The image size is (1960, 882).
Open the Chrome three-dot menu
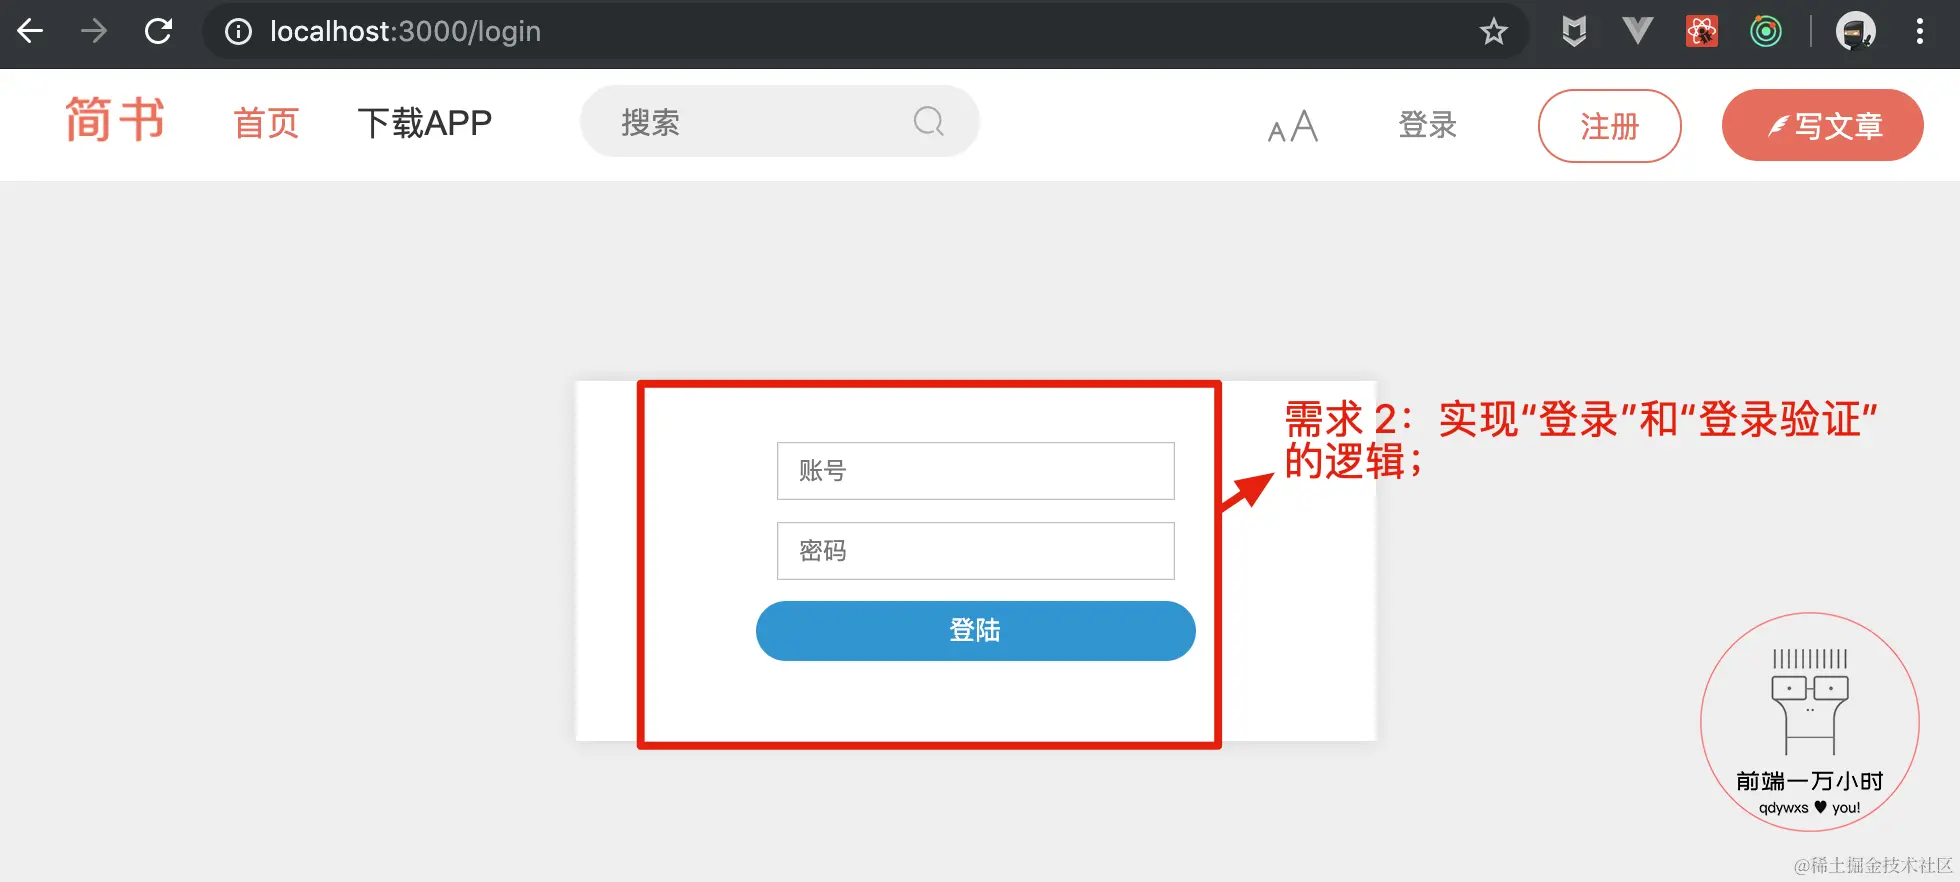click(1920, 31)
